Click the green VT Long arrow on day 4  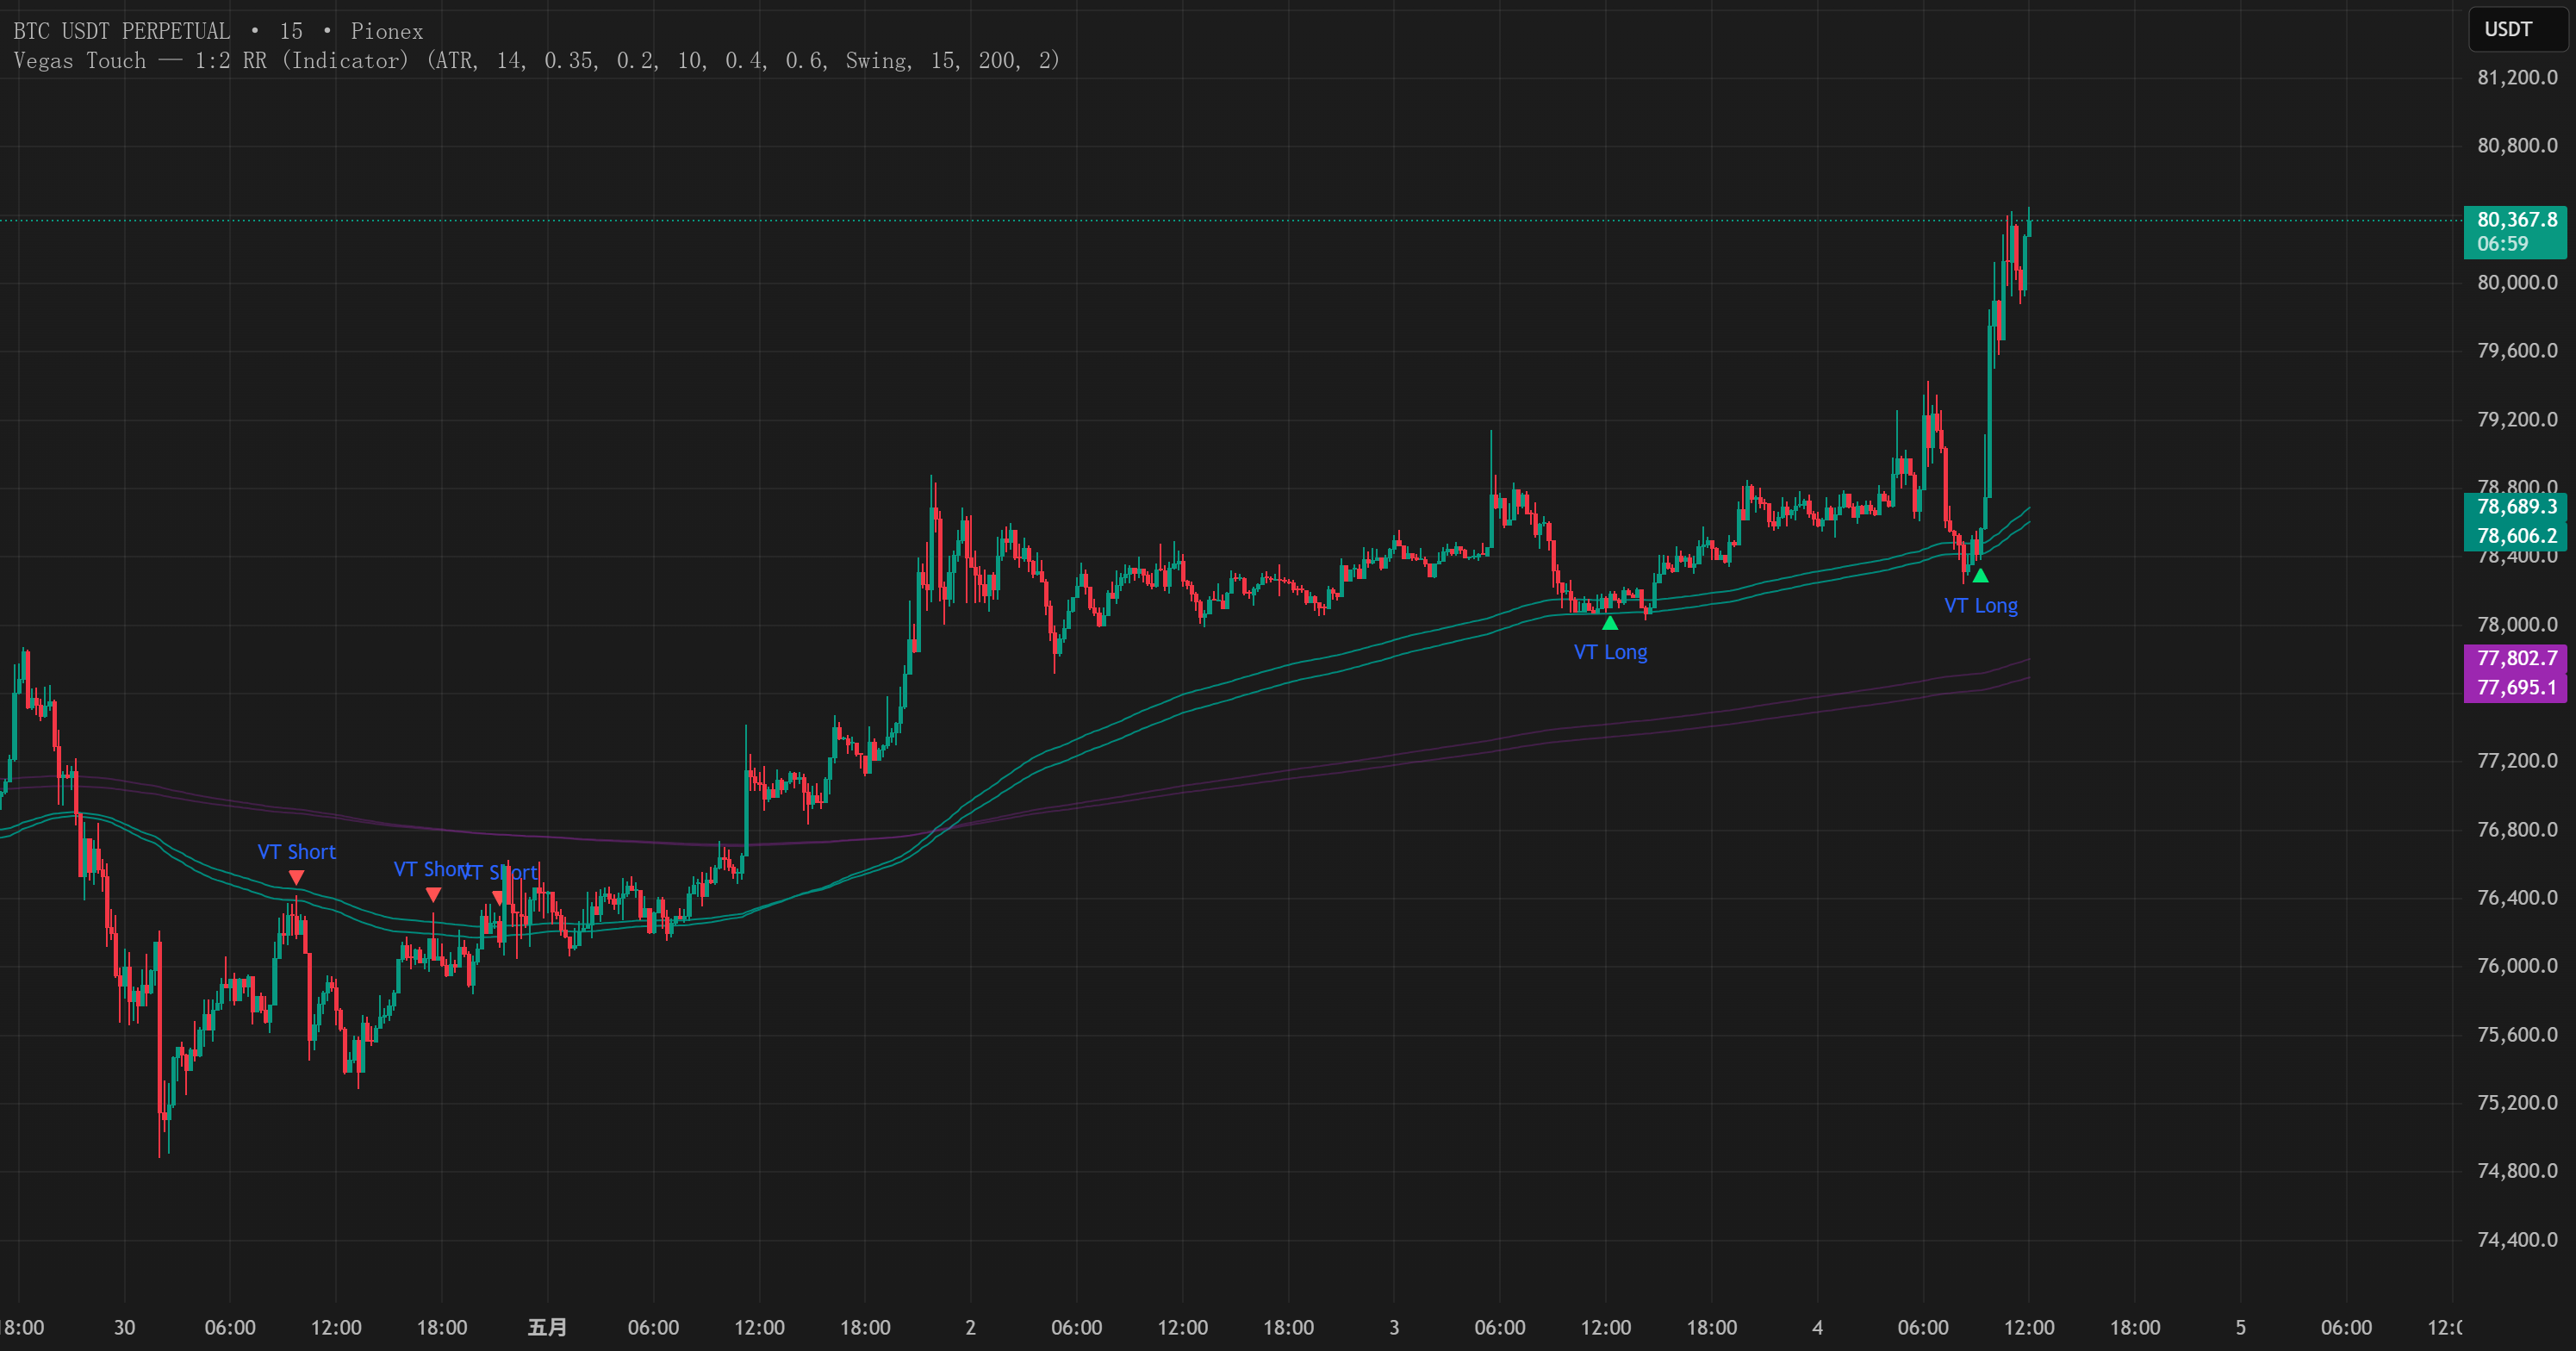coord(1980,575)
